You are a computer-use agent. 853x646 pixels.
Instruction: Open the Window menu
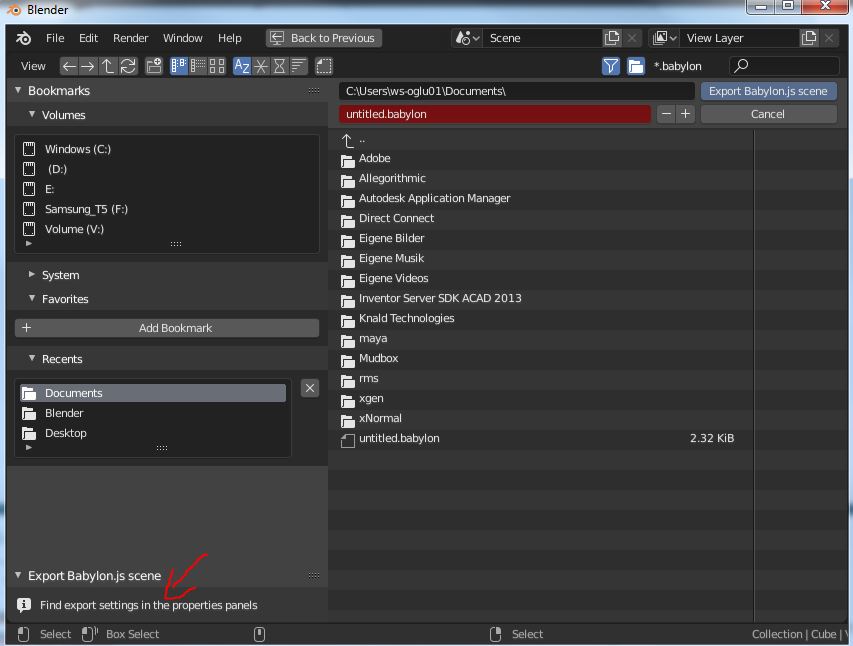tap(183, 38)
